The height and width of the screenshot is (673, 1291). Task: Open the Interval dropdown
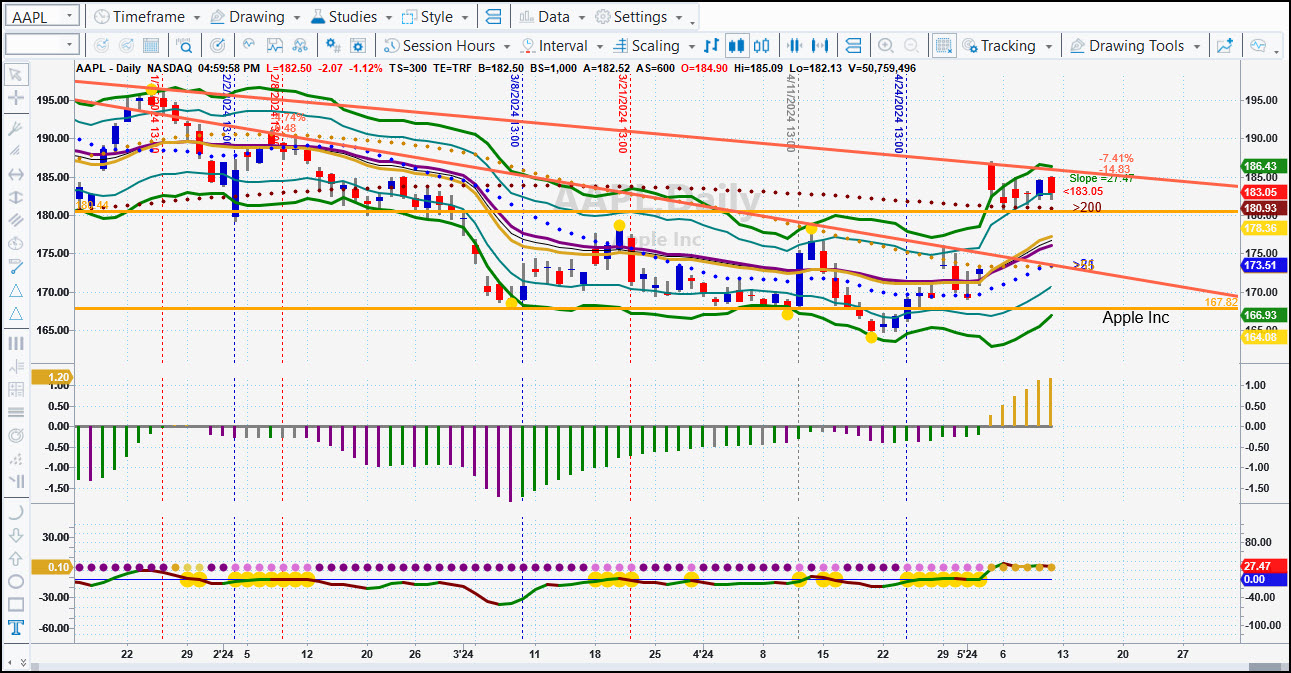(560, 46)
